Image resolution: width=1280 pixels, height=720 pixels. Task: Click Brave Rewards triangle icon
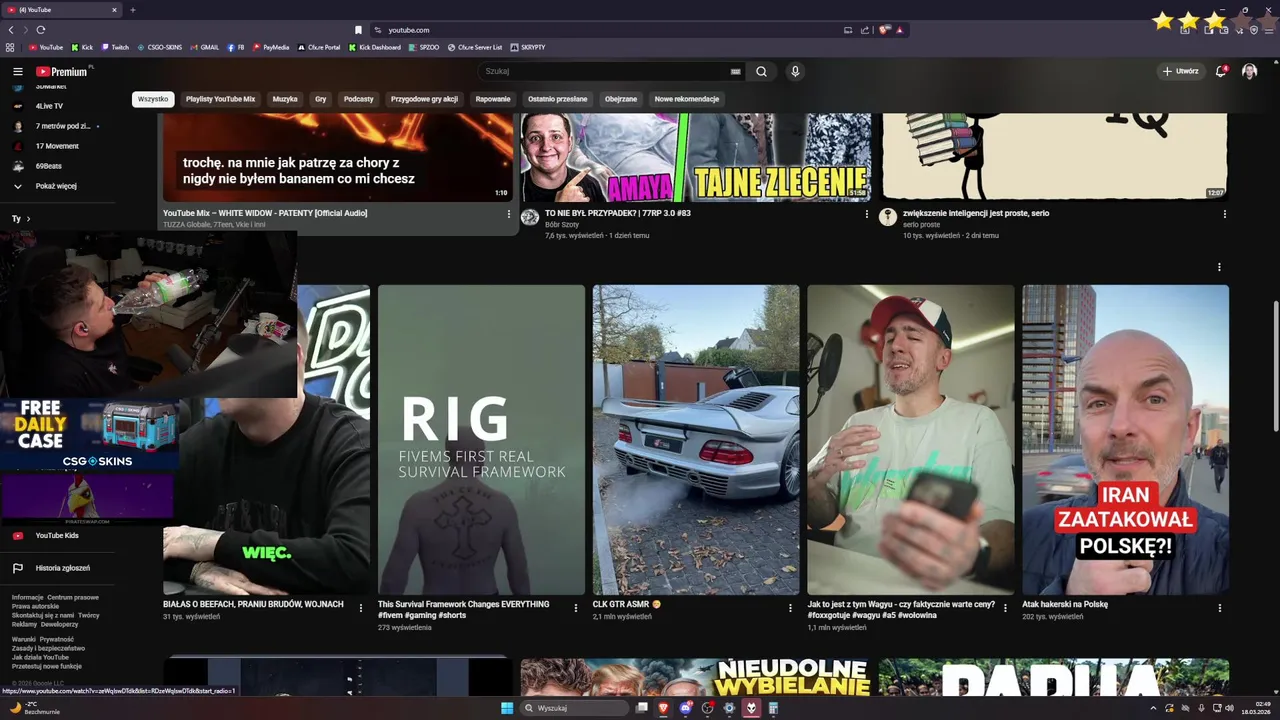[899, 30]
